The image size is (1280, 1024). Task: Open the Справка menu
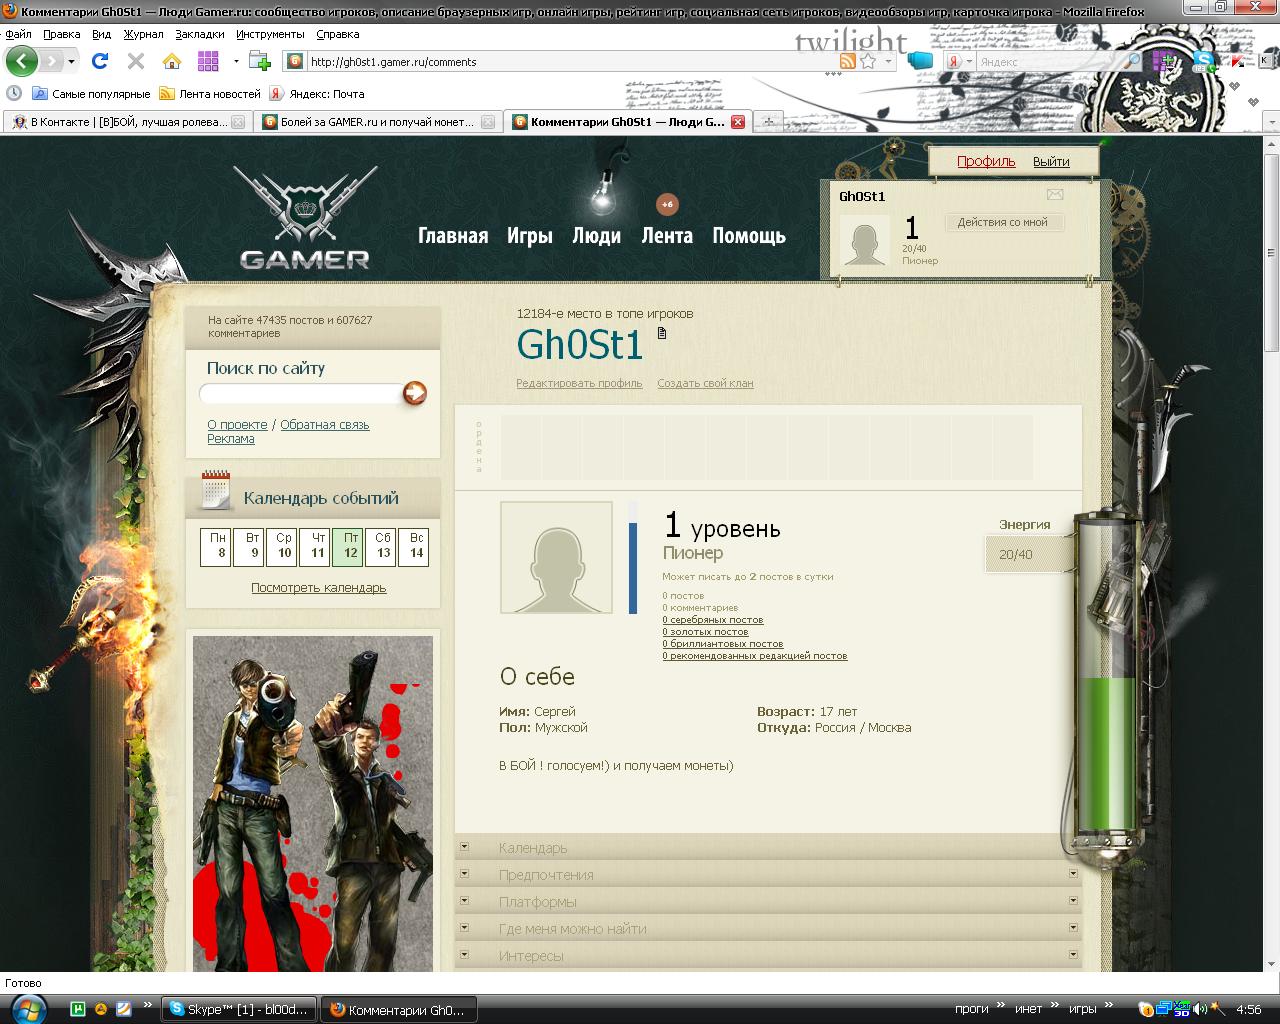click(337, 34)
